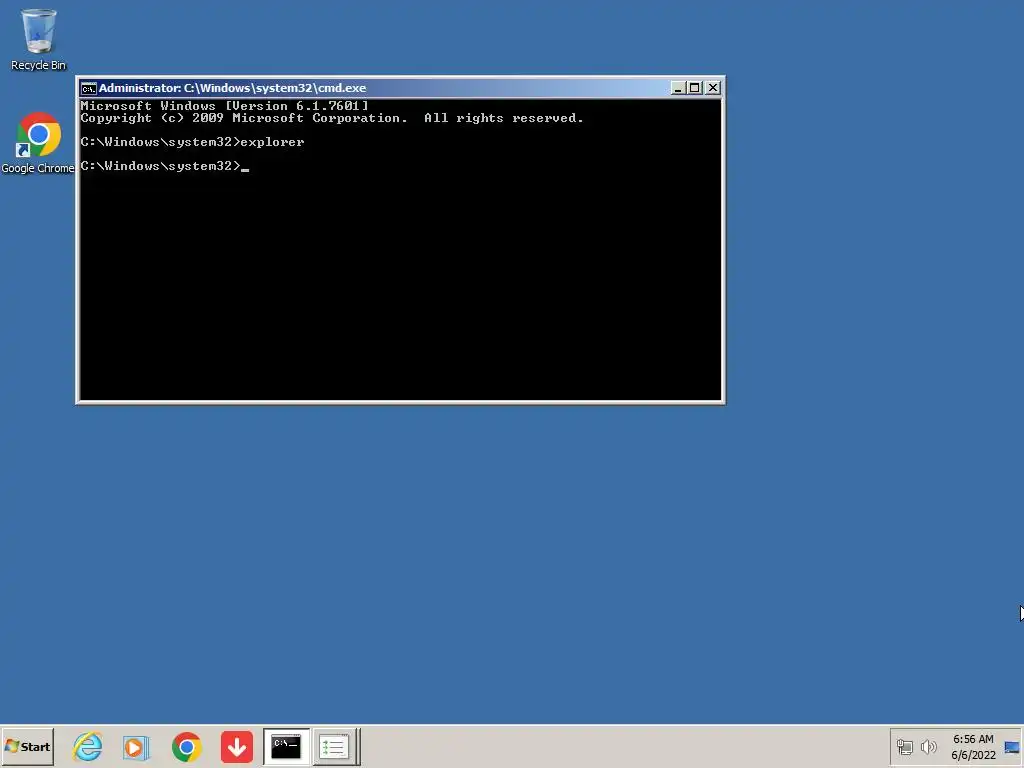Open the green list app in taskbar
The image size is (1024, 768).
click(x=334, y=746)
